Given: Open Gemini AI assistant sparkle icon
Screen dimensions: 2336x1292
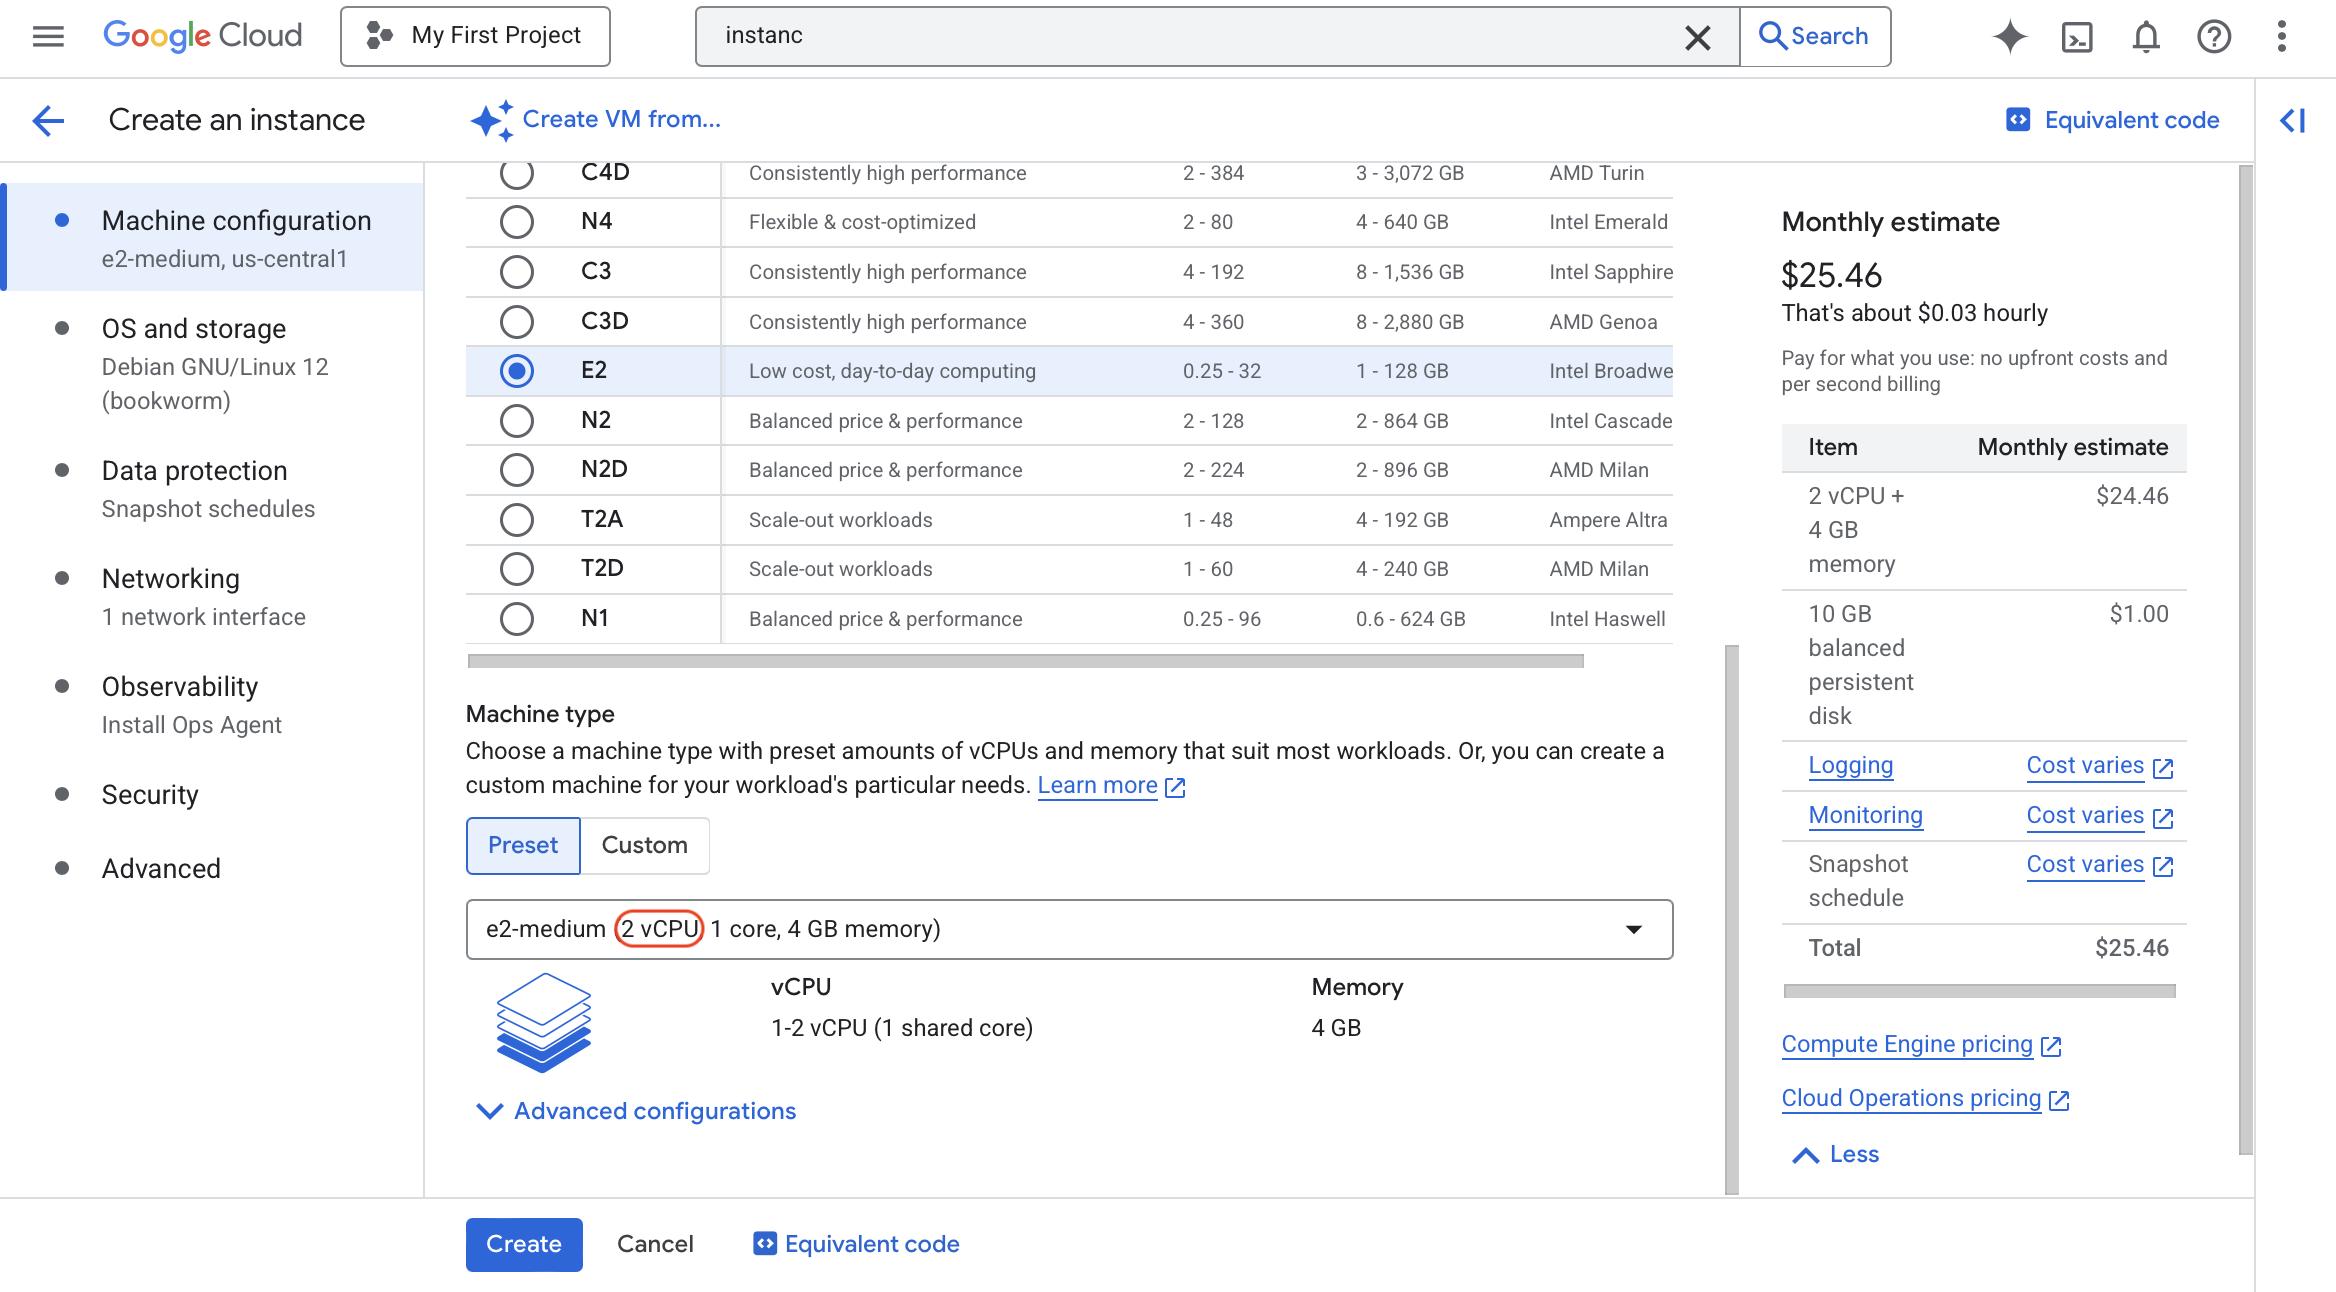Looking at the screenshot, I should 2009,36.
